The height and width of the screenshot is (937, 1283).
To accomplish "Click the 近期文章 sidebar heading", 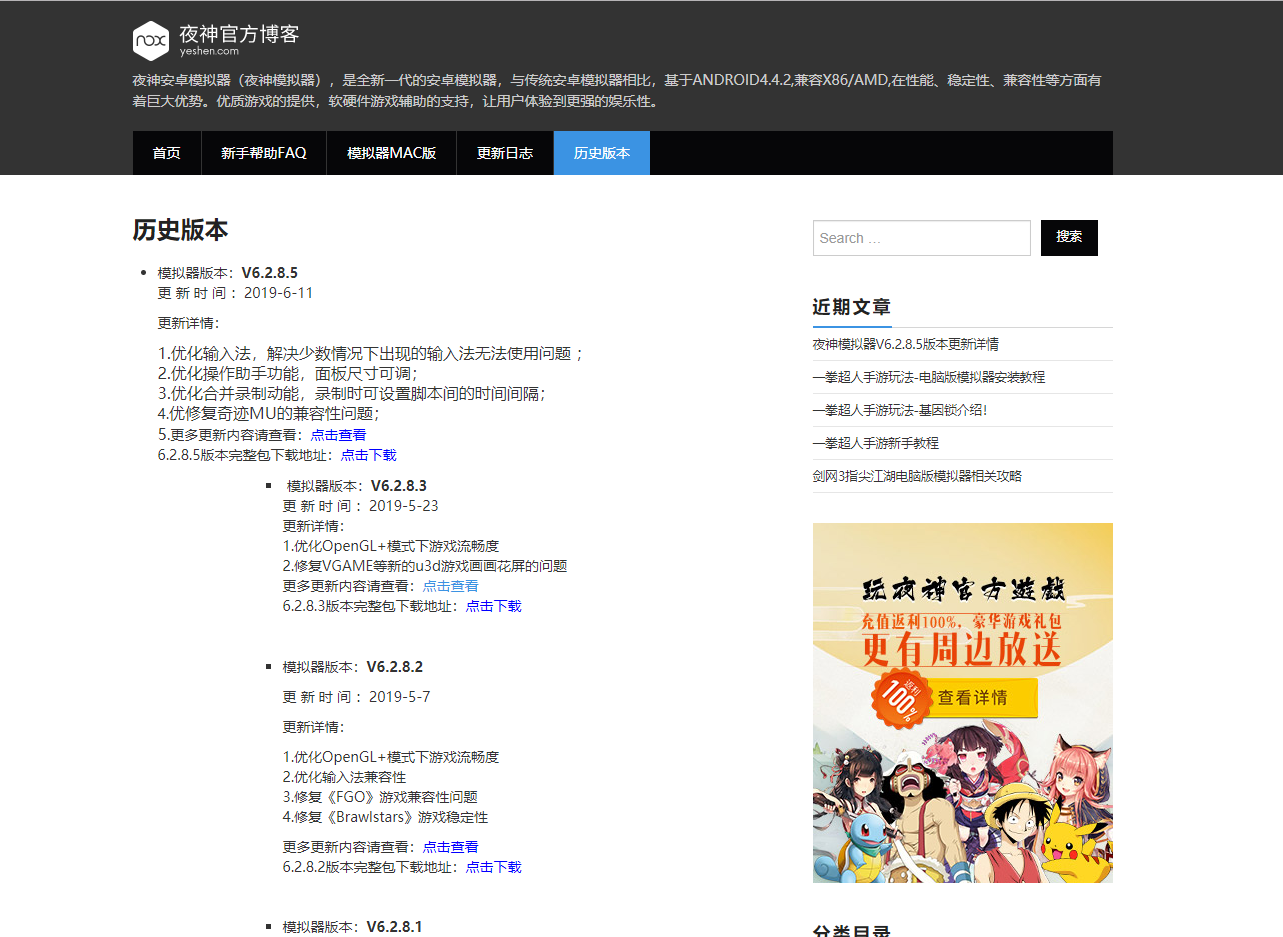I will pyautogui.click(x=852, y=307).
